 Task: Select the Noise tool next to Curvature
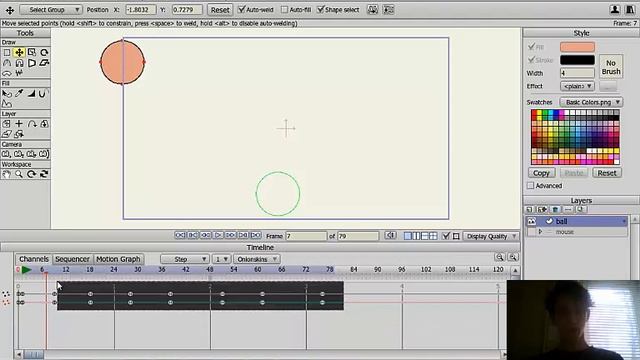pyautogui.click(x=19, y=73)
